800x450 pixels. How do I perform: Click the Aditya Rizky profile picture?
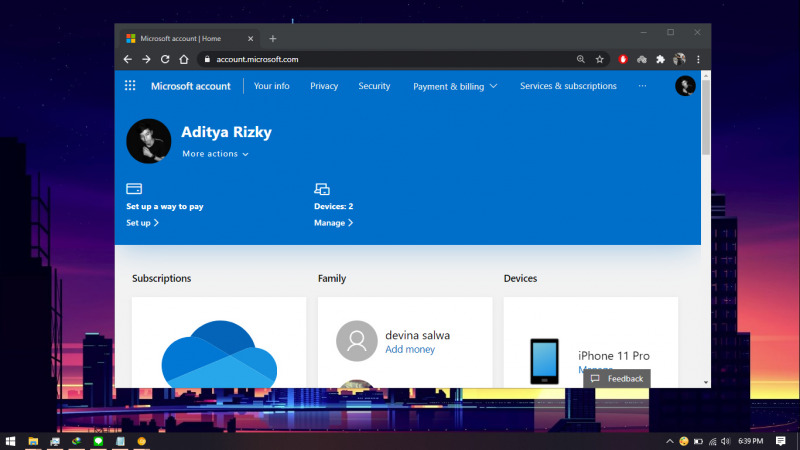[x=148, y=141]
